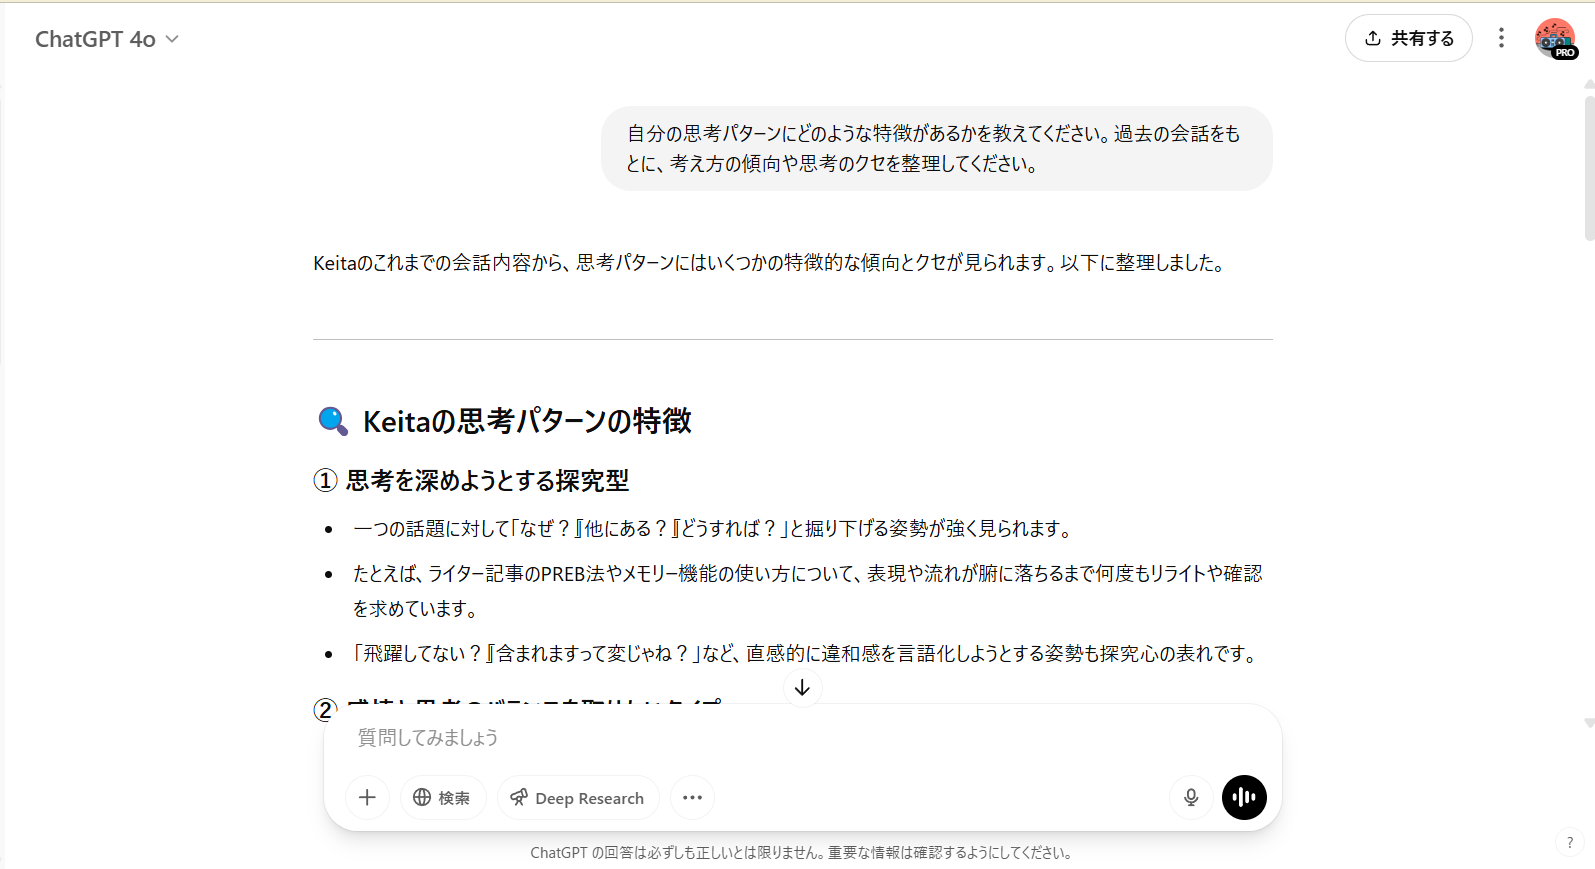
Task: Open the ChatGPT 4o model selector dropdown
Action: coord(107,39)
